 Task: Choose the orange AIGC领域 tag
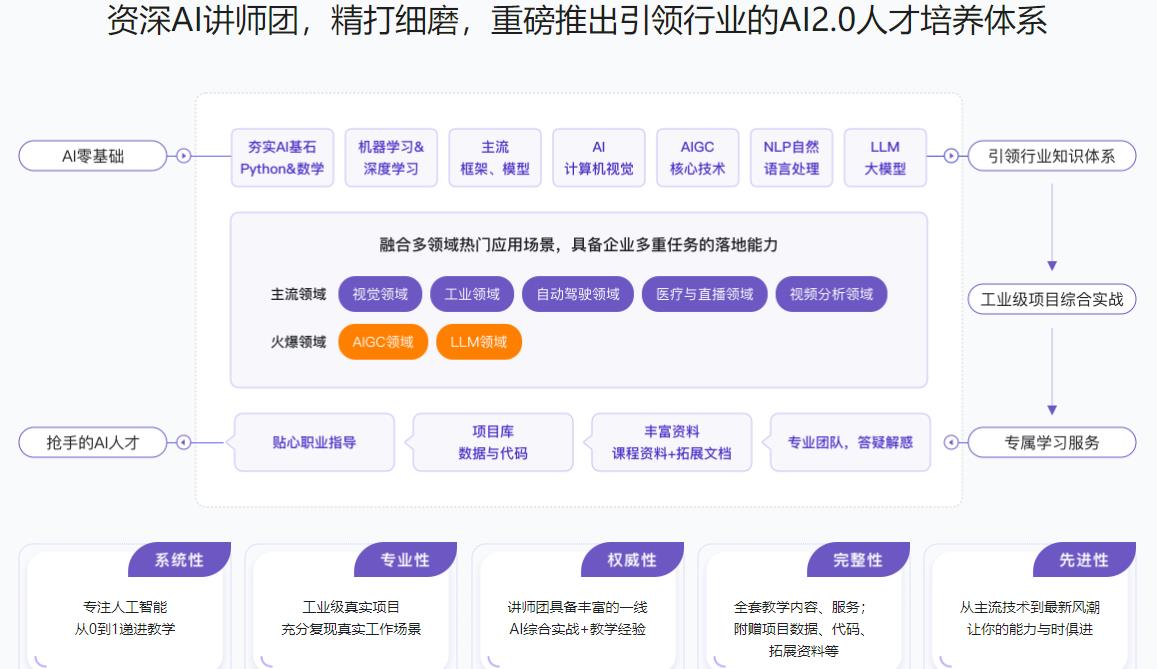coord(383,342)
